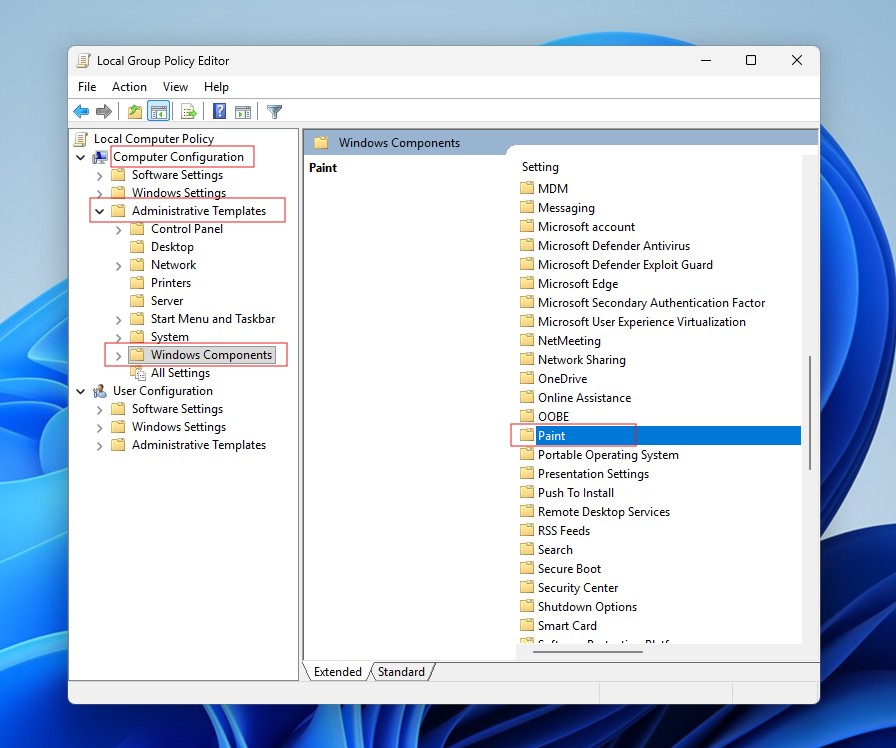The image size is (896, 748).
Task: Open the Microsoft Edge settings folder
Action: coord(578,283)
